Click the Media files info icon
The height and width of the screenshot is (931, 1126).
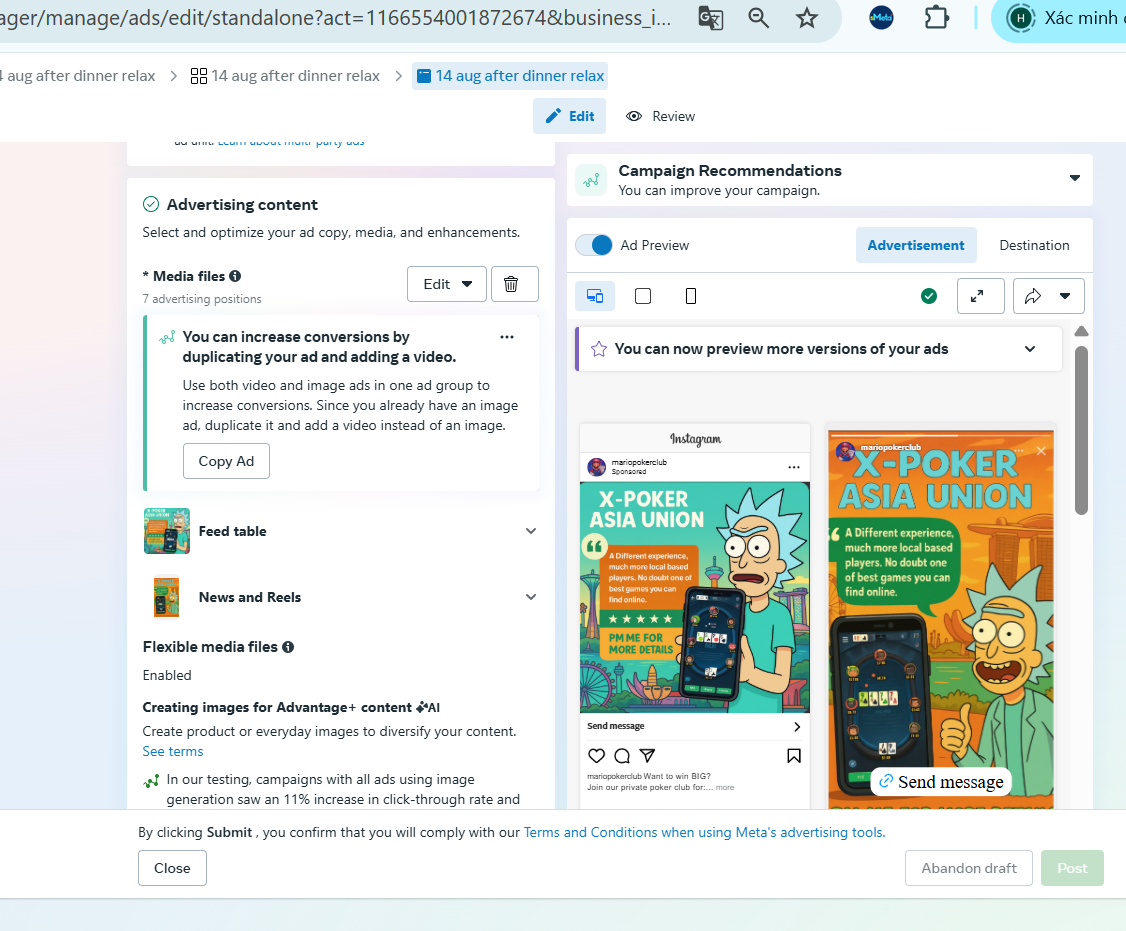click(x=235, y=276)
